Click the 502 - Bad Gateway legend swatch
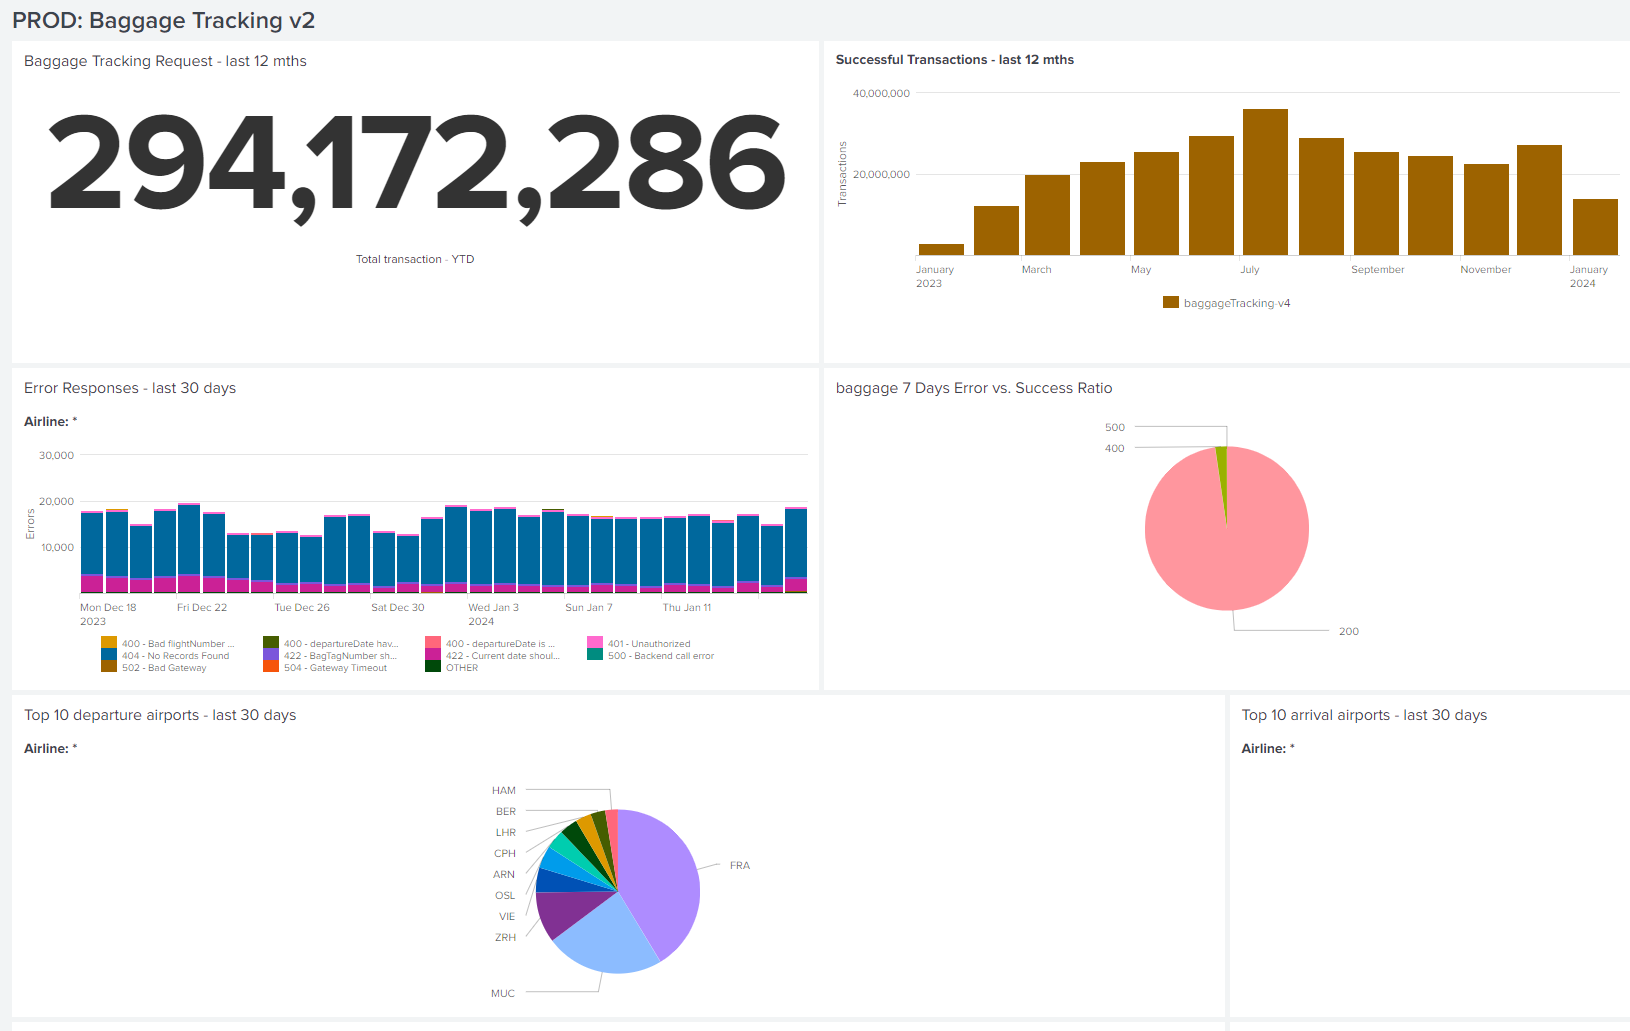This screenshot has height=1031, width=1630. 109,667
